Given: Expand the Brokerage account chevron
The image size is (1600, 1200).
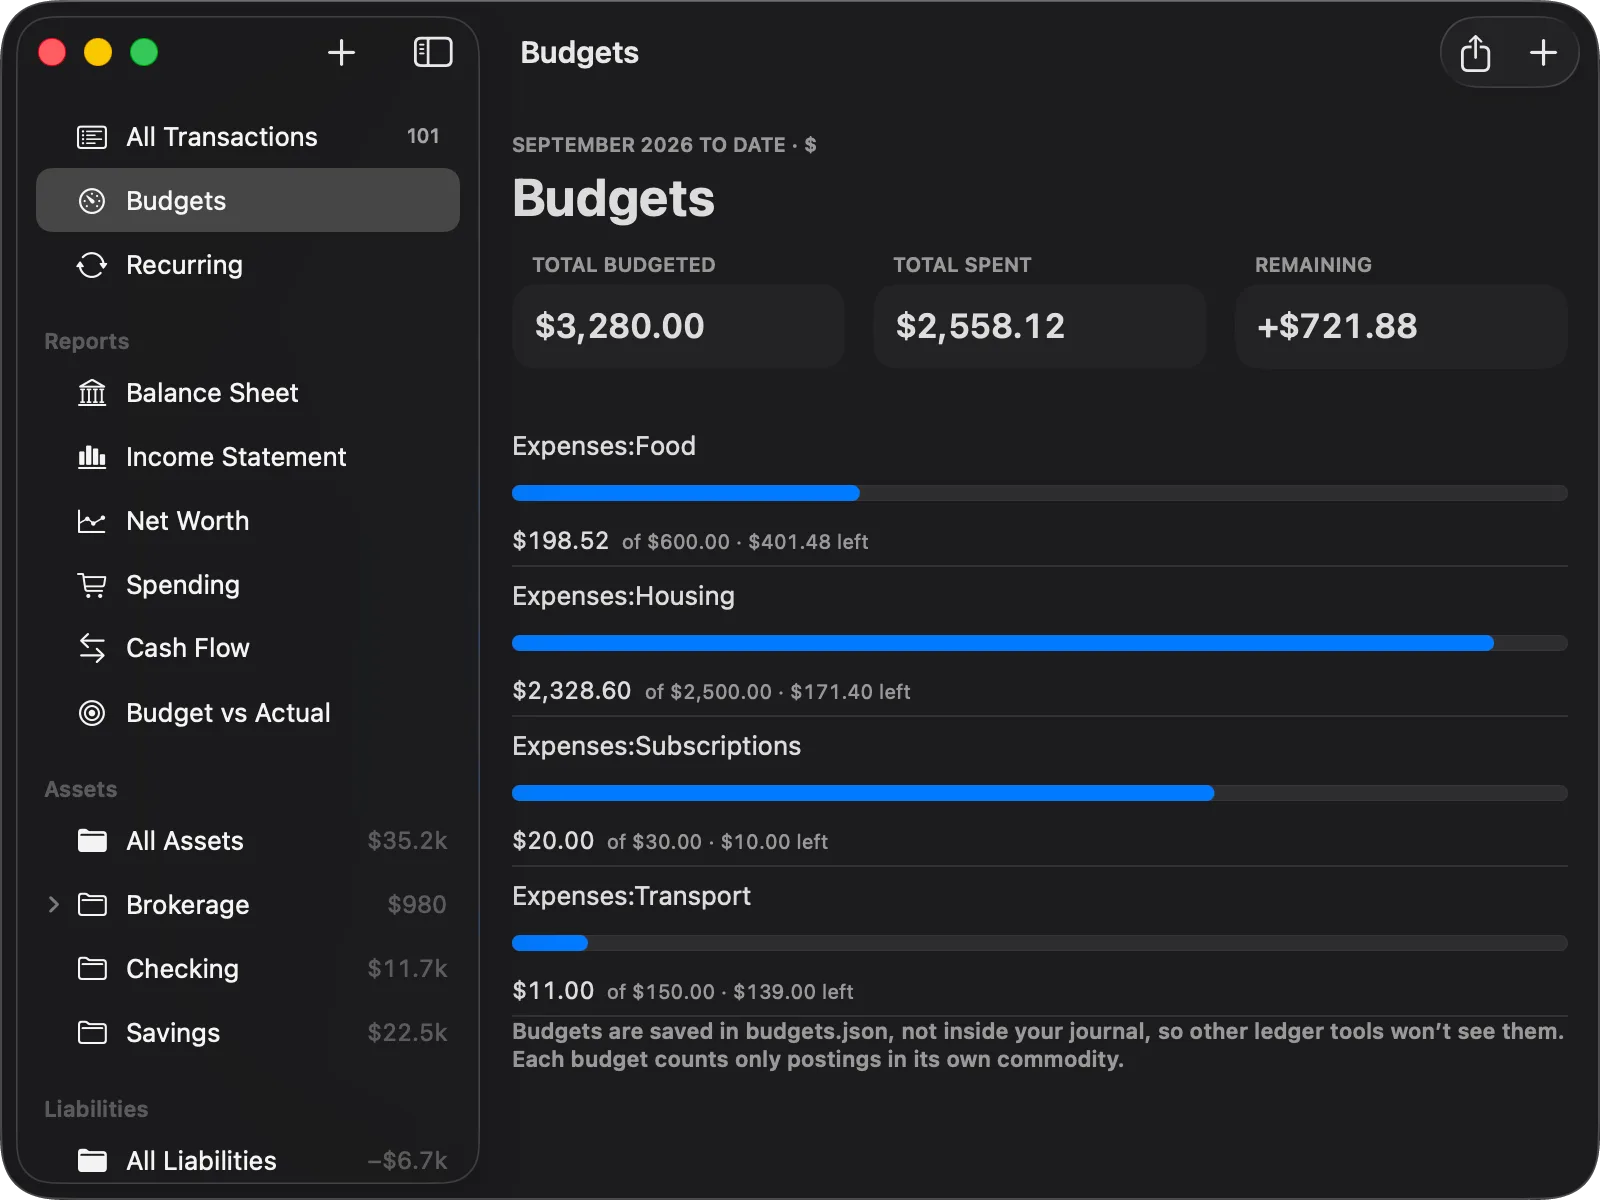Looking at the screenshot, I should point(54,905).
